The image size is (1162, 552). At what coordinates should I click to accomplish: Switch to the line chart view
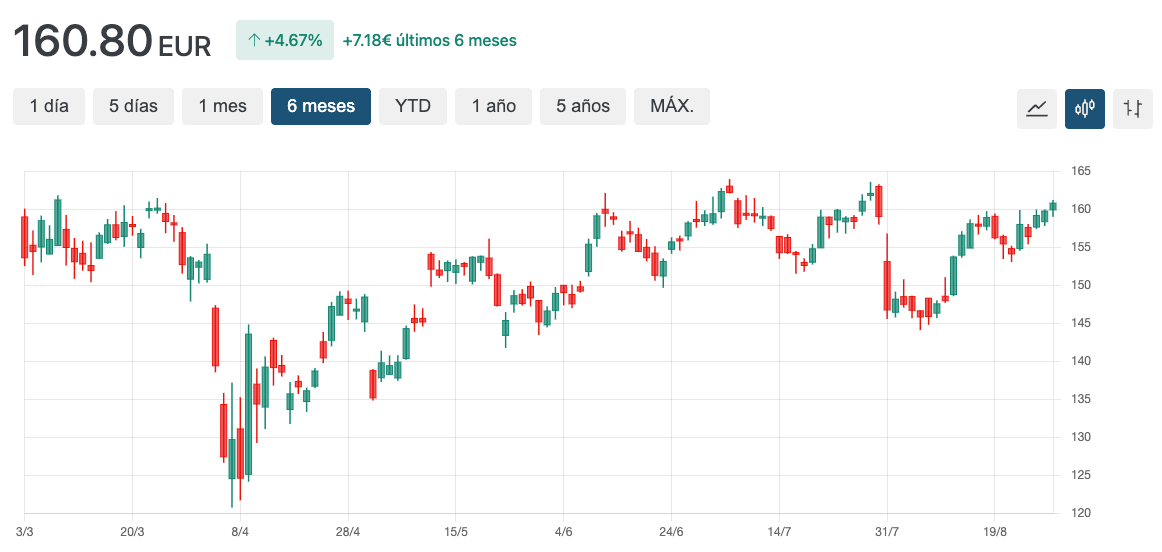click(1036, 108)
